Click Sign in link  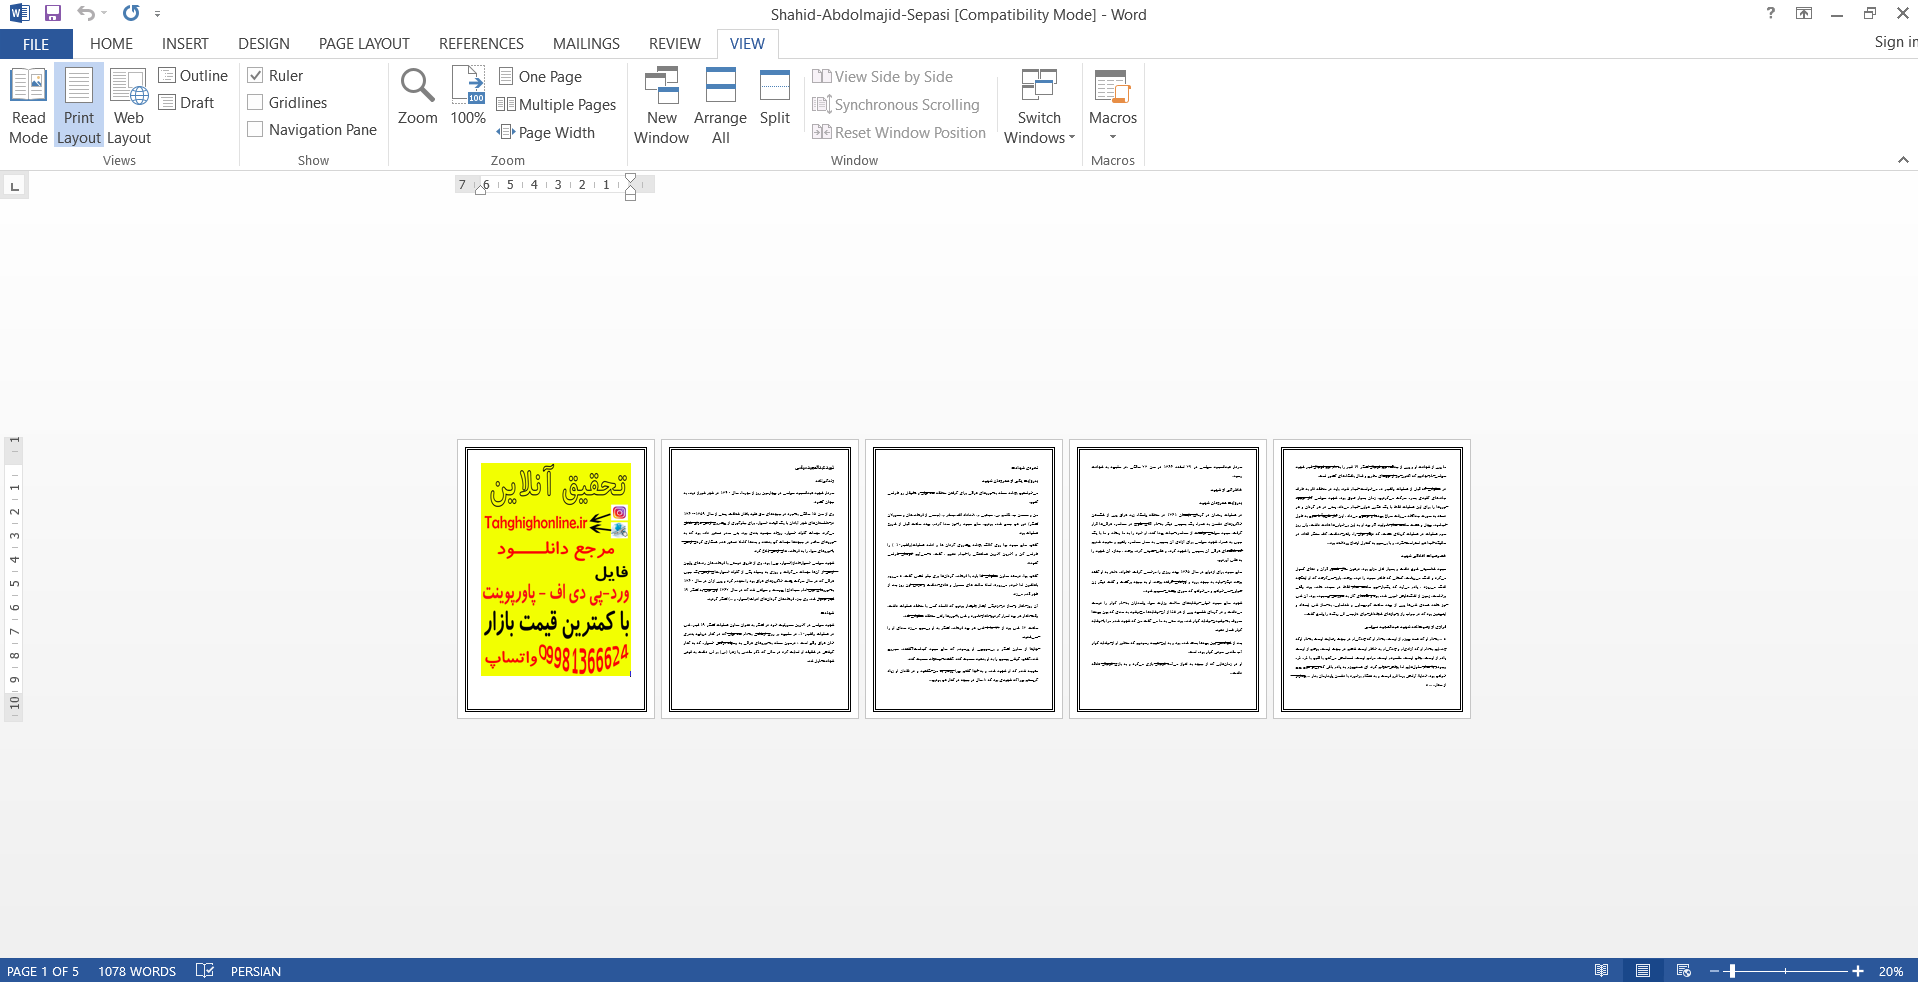(1895, 42)
